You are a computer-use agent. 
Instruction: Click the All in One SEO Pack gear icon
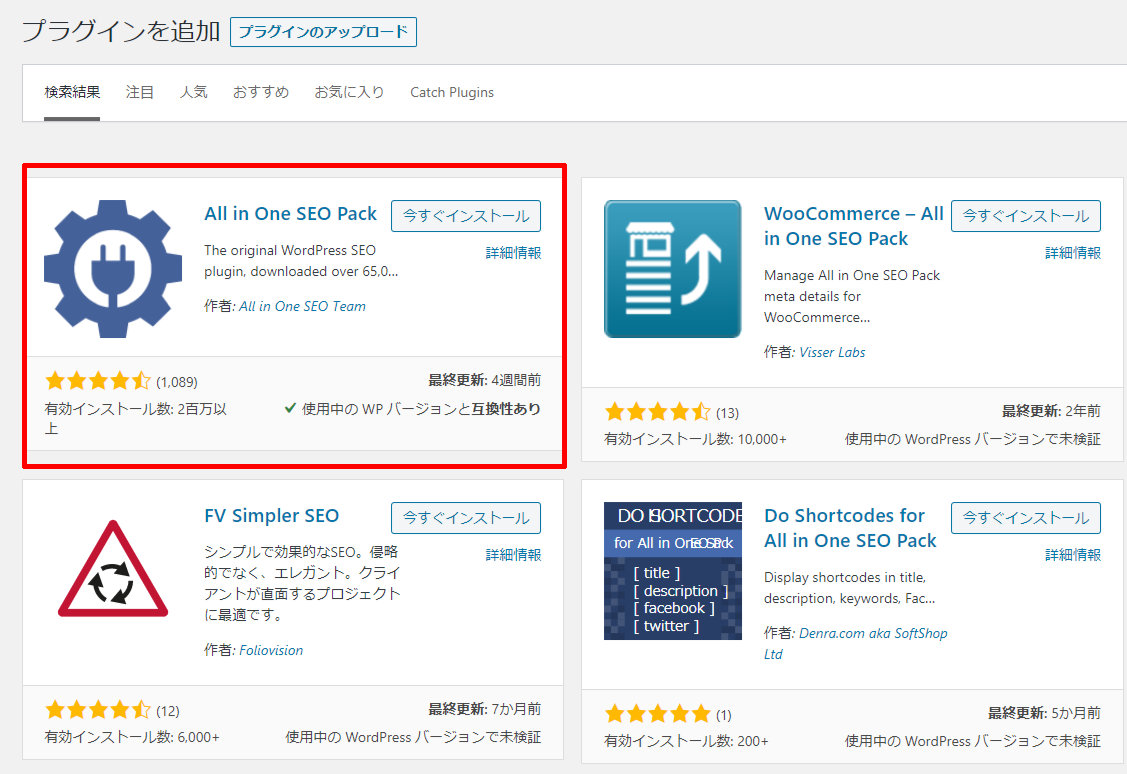113,267
